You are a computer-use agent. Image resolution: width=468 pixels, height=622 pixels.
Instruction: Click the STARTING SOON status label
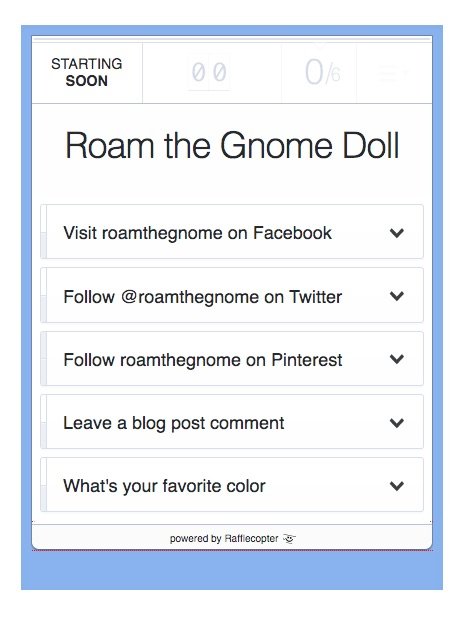(x=86, y=72)
